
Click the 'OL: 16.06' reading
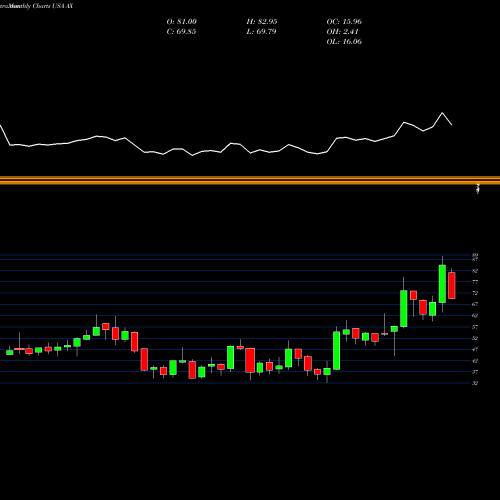pyautogui.click(x=344, y=42)
